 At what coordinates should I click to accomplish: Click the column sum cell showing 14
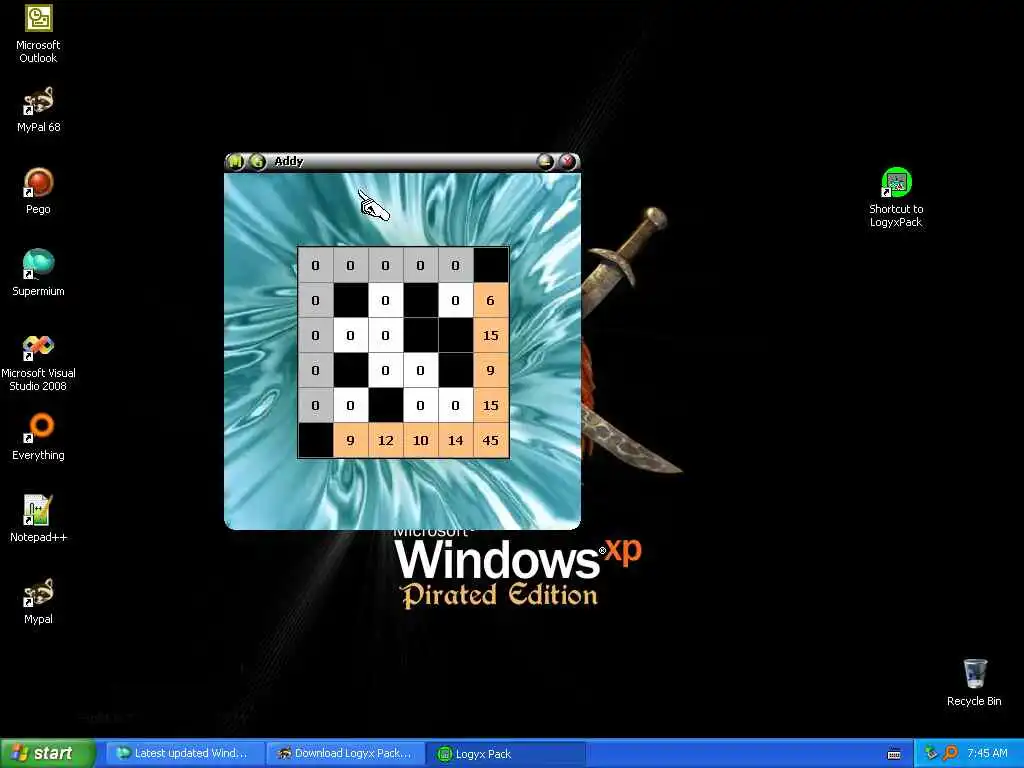click(455, 440)
